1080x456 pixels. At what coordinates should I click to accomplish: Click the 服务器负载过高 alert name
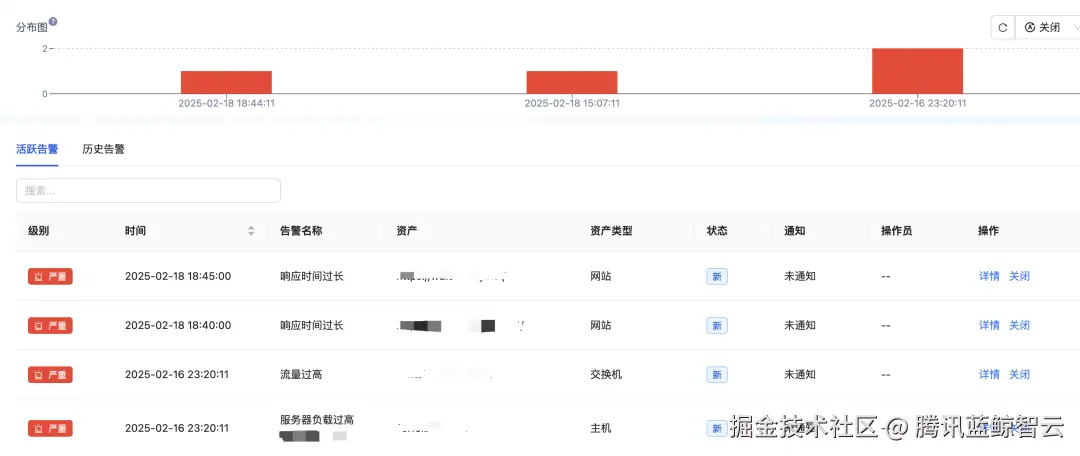pos(317,419)
